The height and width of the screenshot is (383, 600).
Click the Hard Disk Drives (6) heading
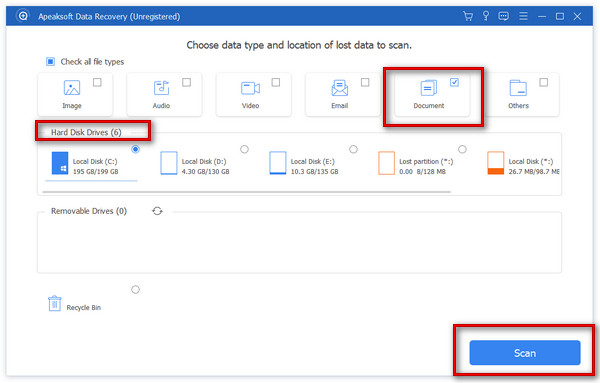coord(86,132)
